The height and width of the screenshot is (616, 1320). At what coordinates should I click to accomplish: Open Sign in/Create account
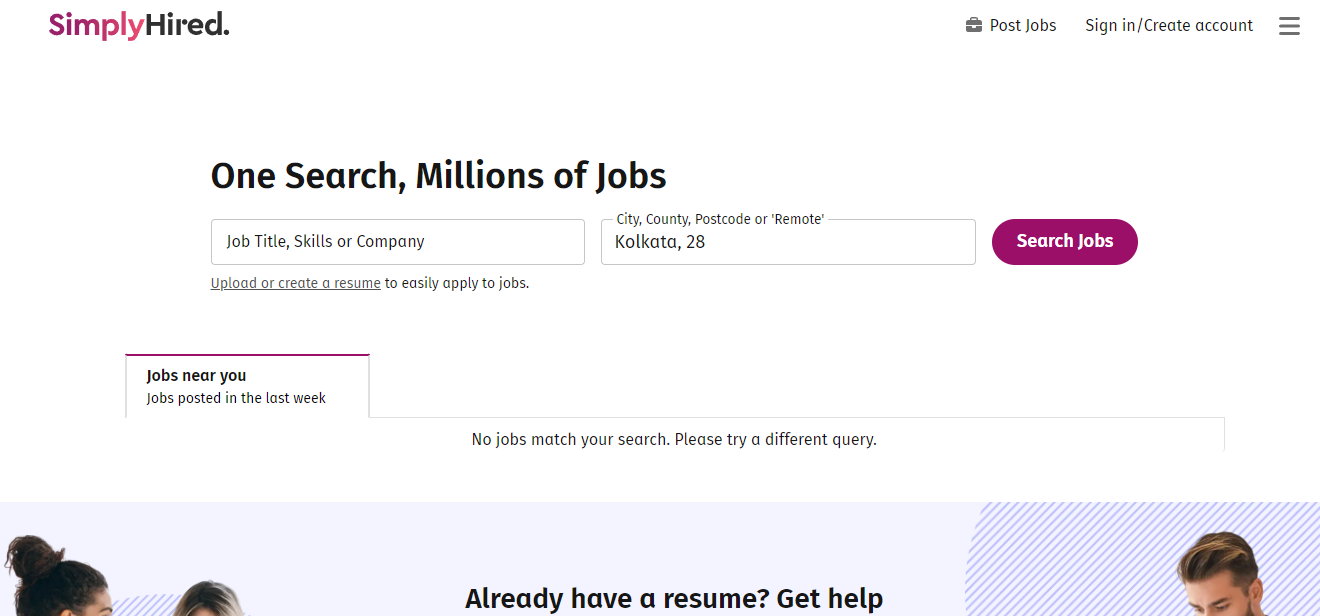pyautogui.click(x=1169, y=25)
